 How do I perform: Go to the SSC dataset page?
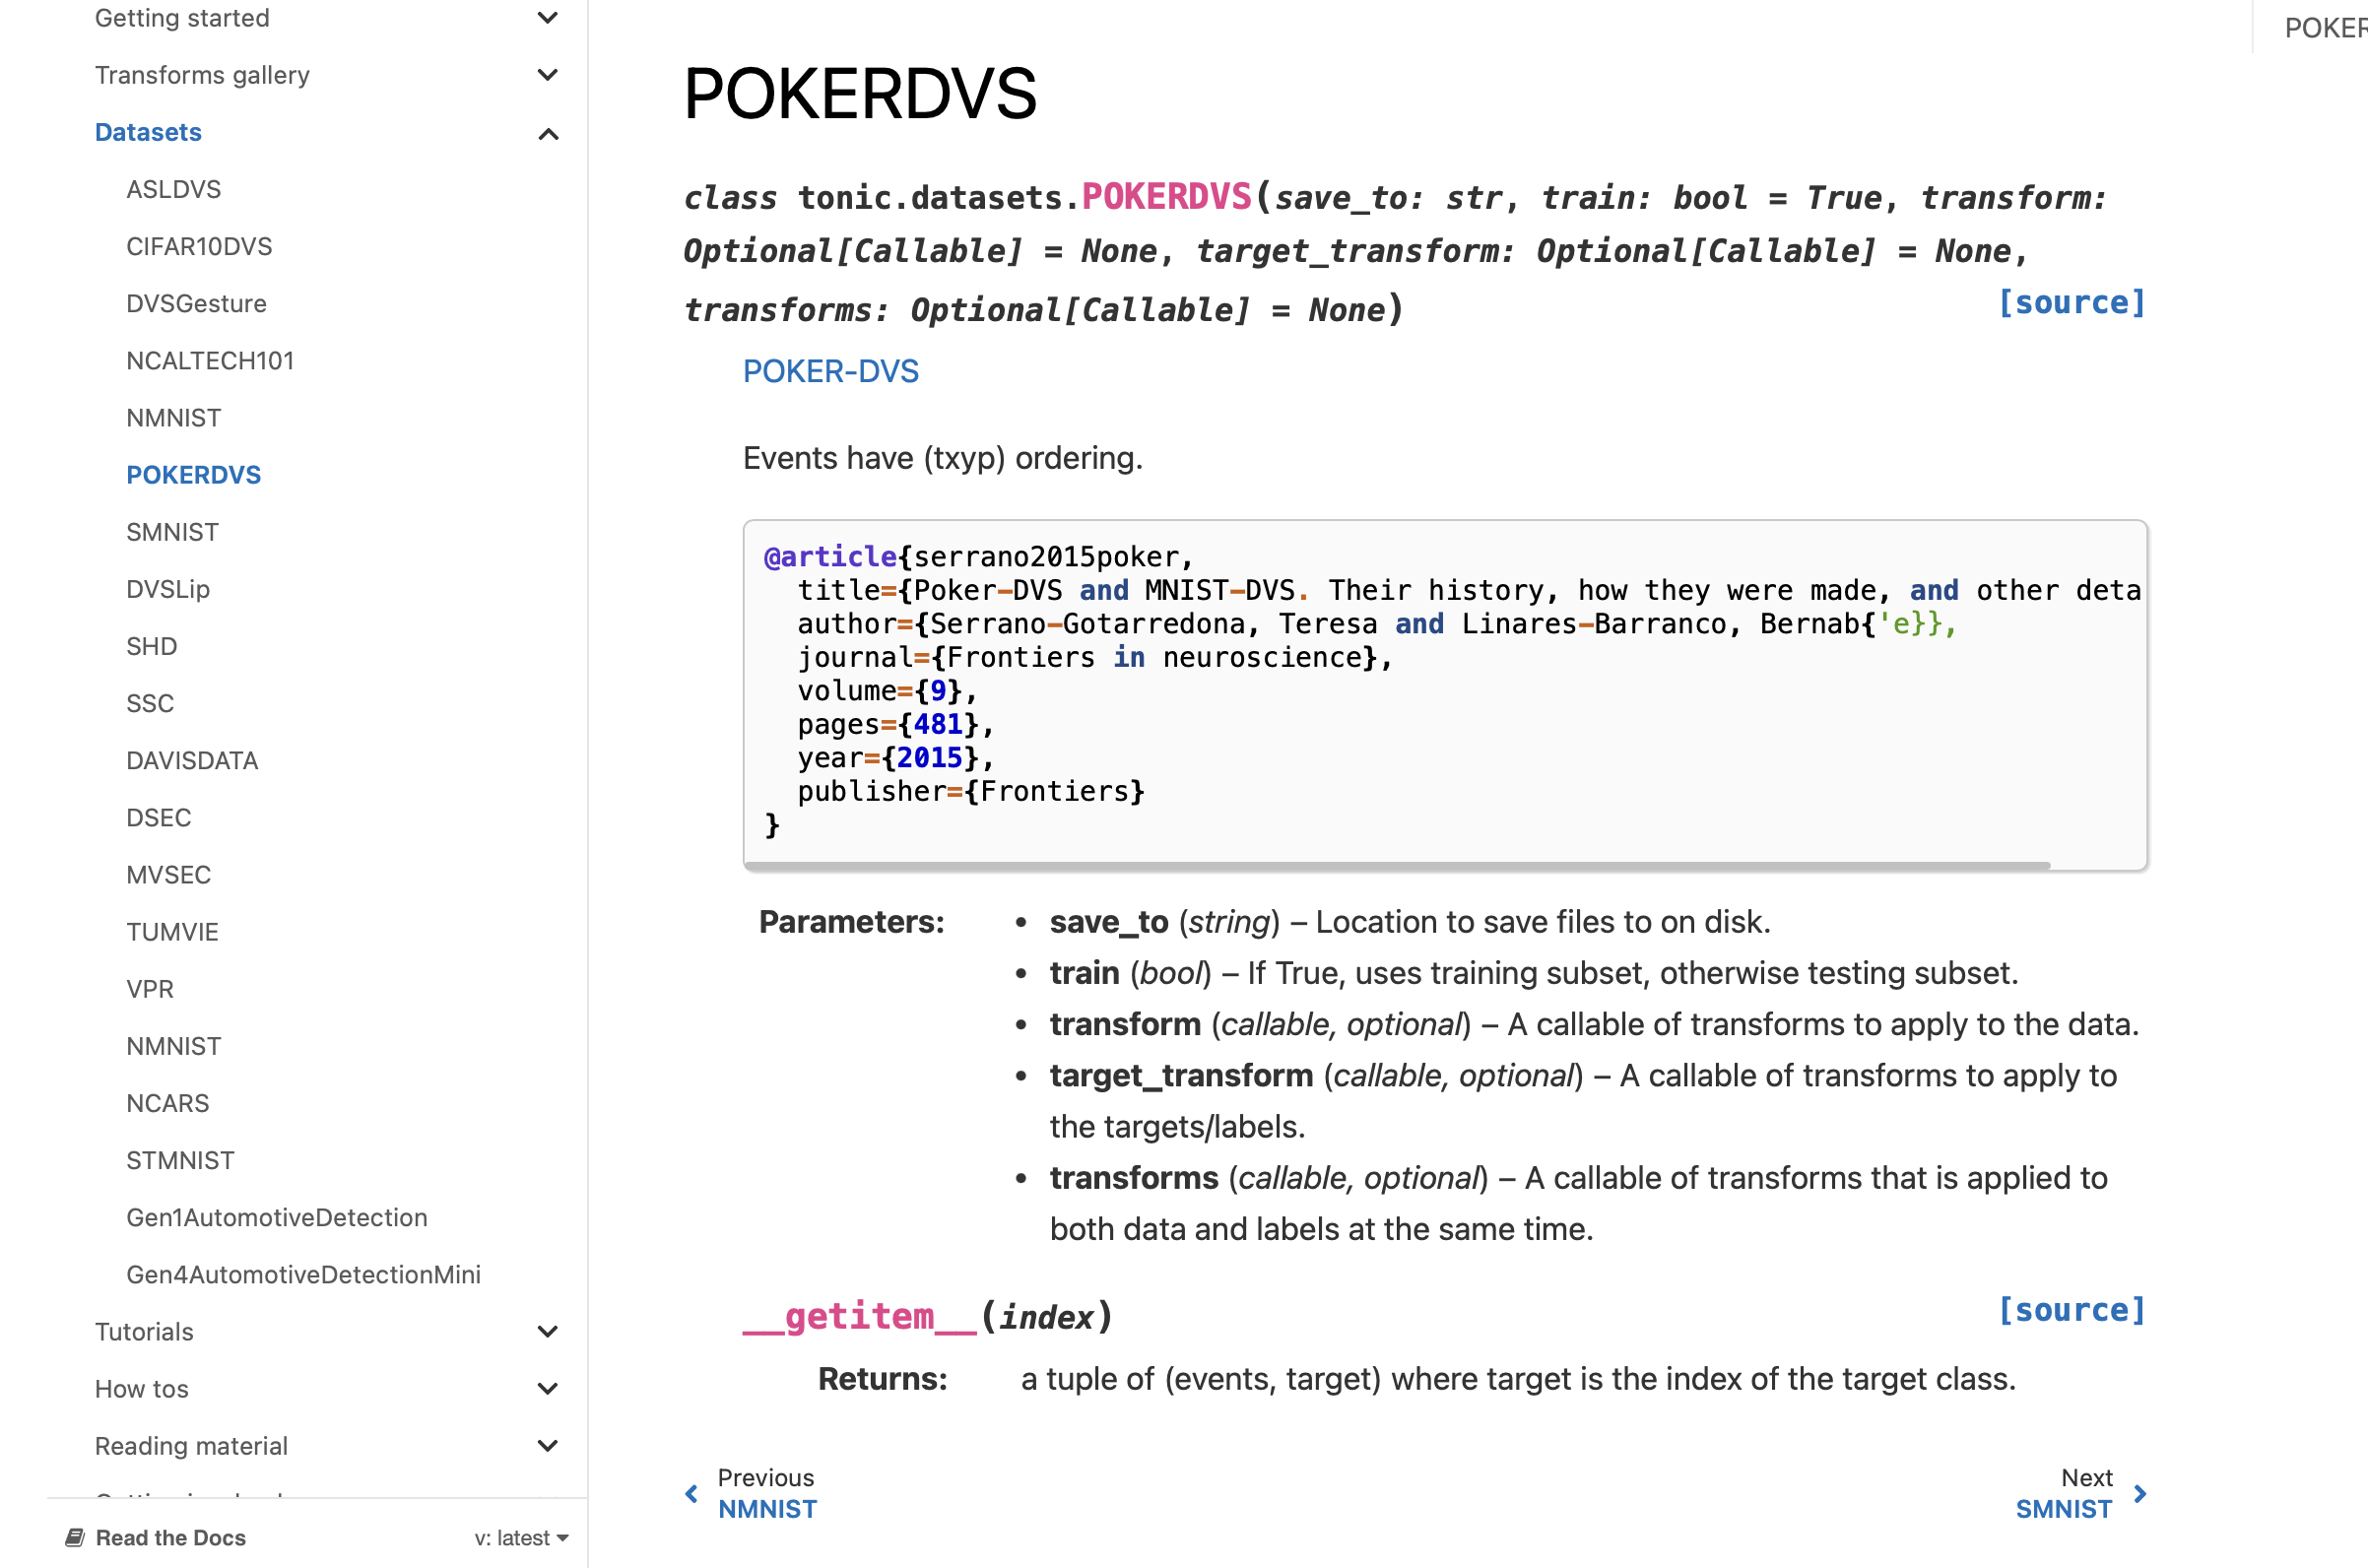150,703
